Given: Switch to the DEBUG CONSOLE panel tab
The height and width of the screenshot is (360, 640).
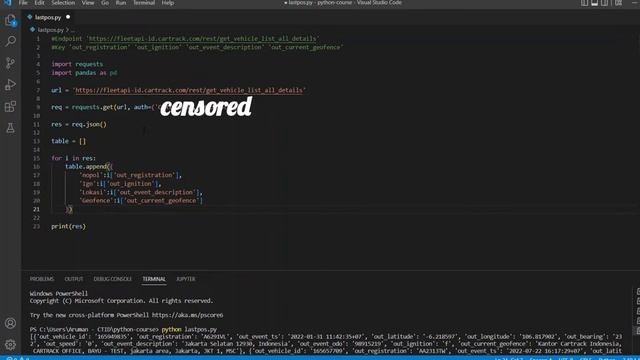Looking at the screenshot, I should point(113,279).
